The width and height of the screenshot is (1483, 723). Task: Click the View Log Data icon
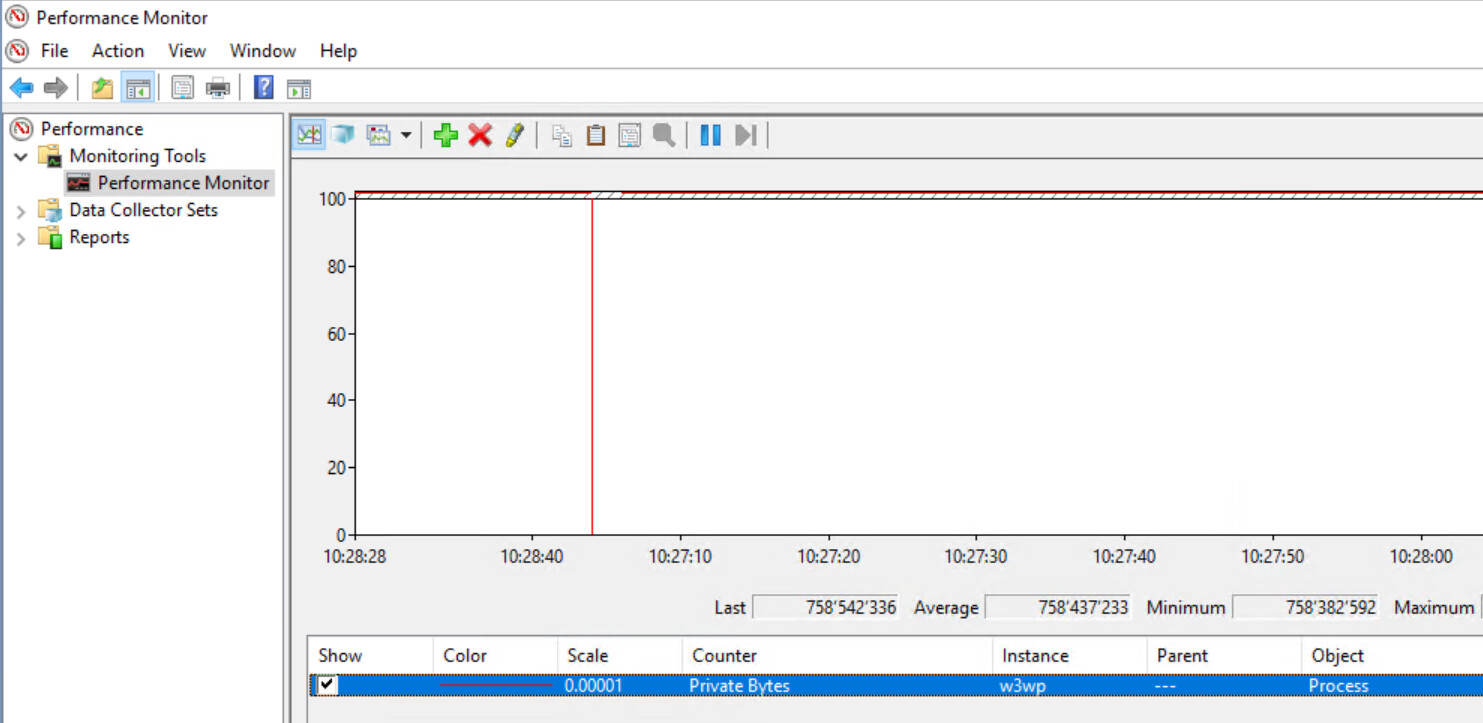(x=343, y=135)
